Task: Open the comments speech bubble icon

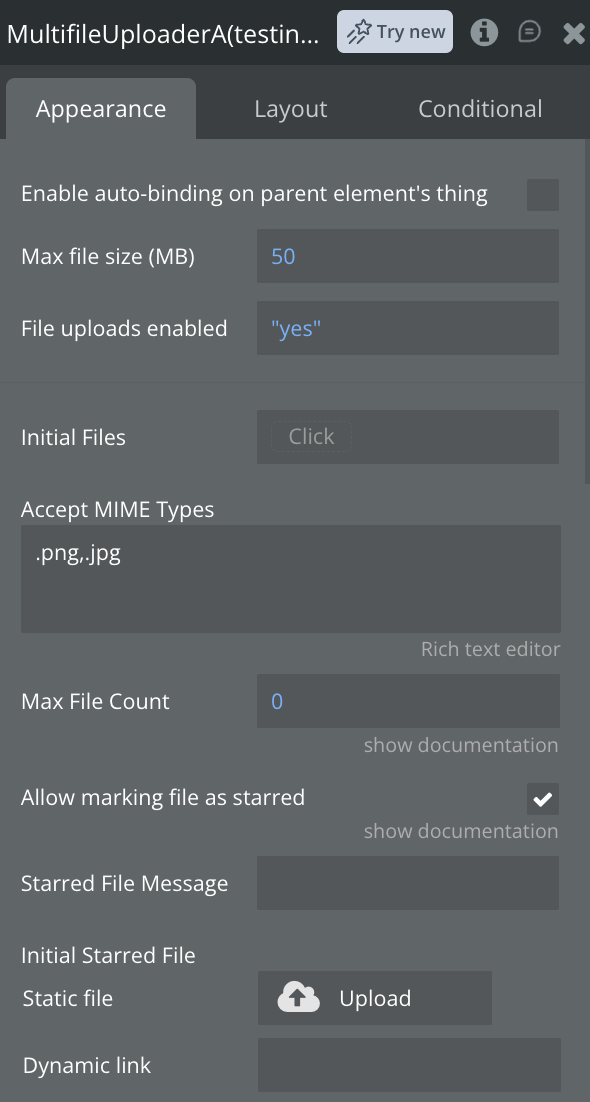Action: coord(529,32)
